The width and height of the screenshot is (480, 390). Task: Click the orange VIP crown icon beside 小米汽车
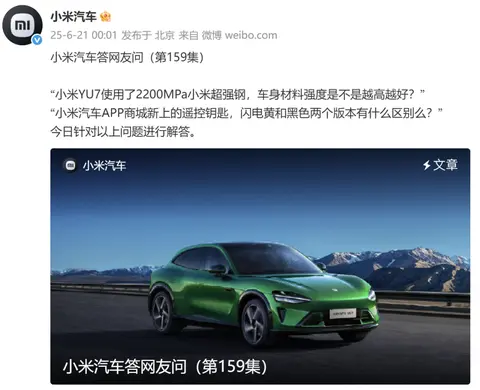click(105, 16)
